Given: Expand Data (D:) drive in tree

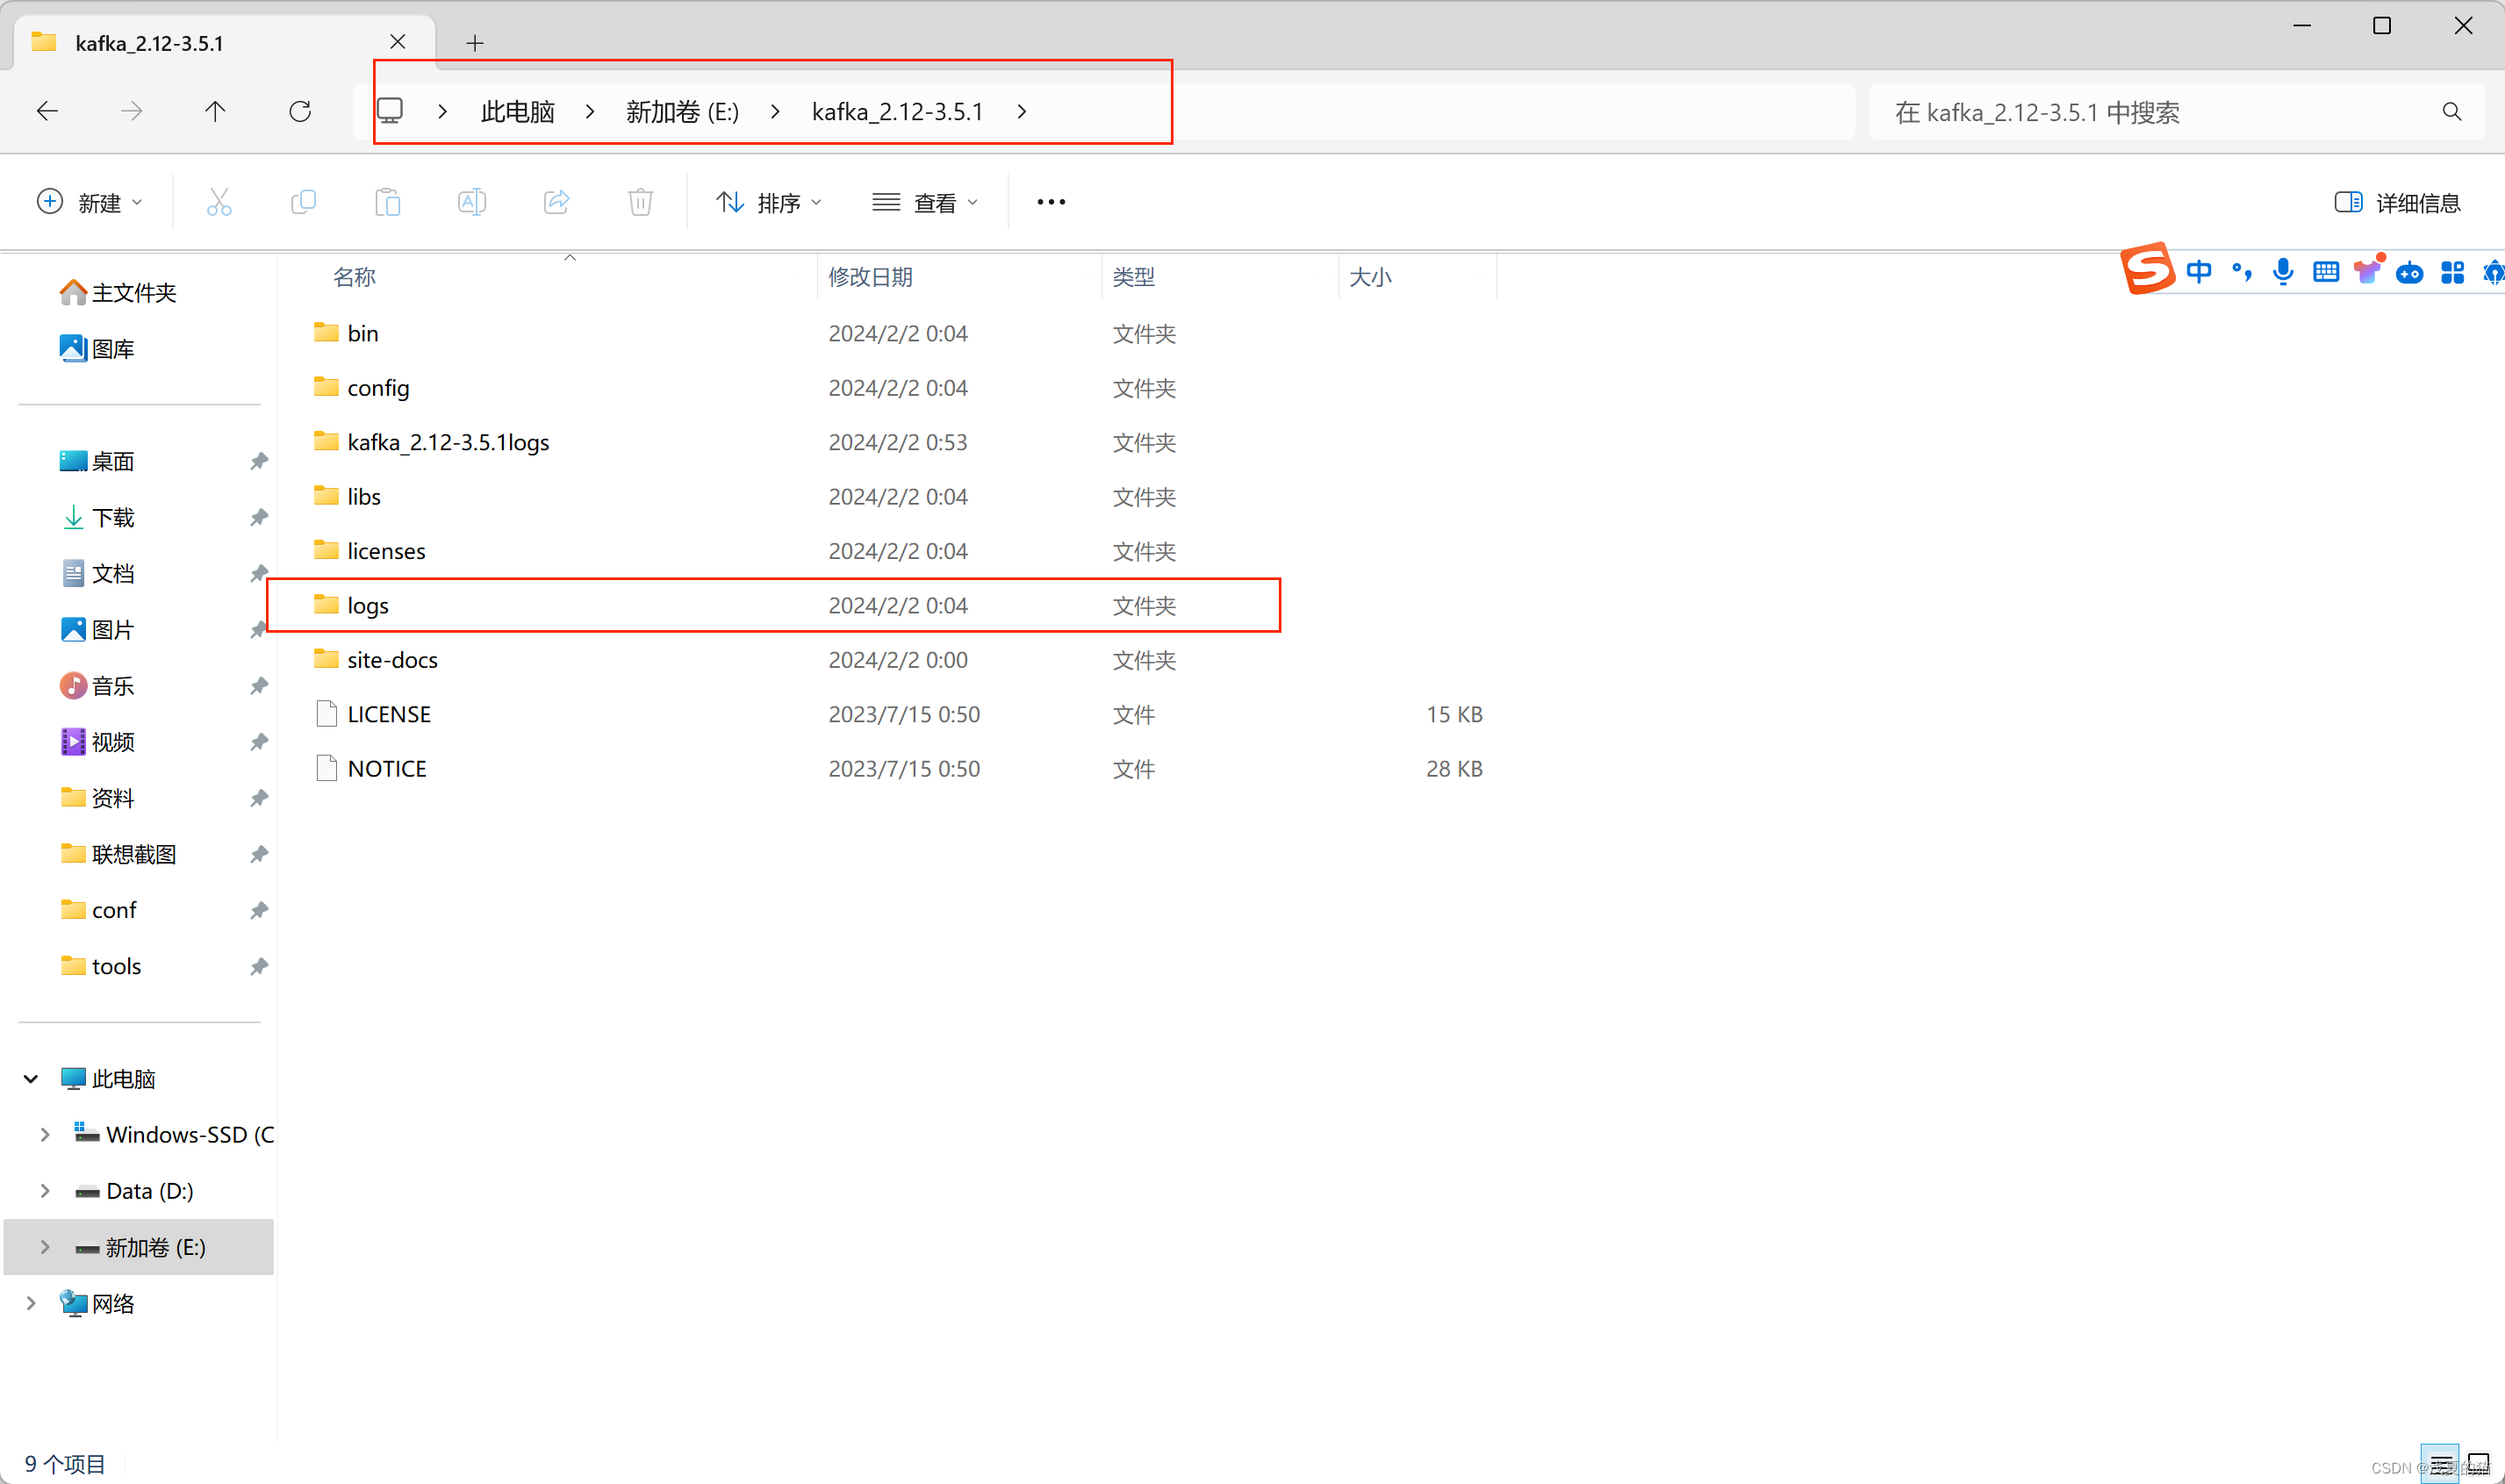Looking at the screenshot, I should point(45,1191).
